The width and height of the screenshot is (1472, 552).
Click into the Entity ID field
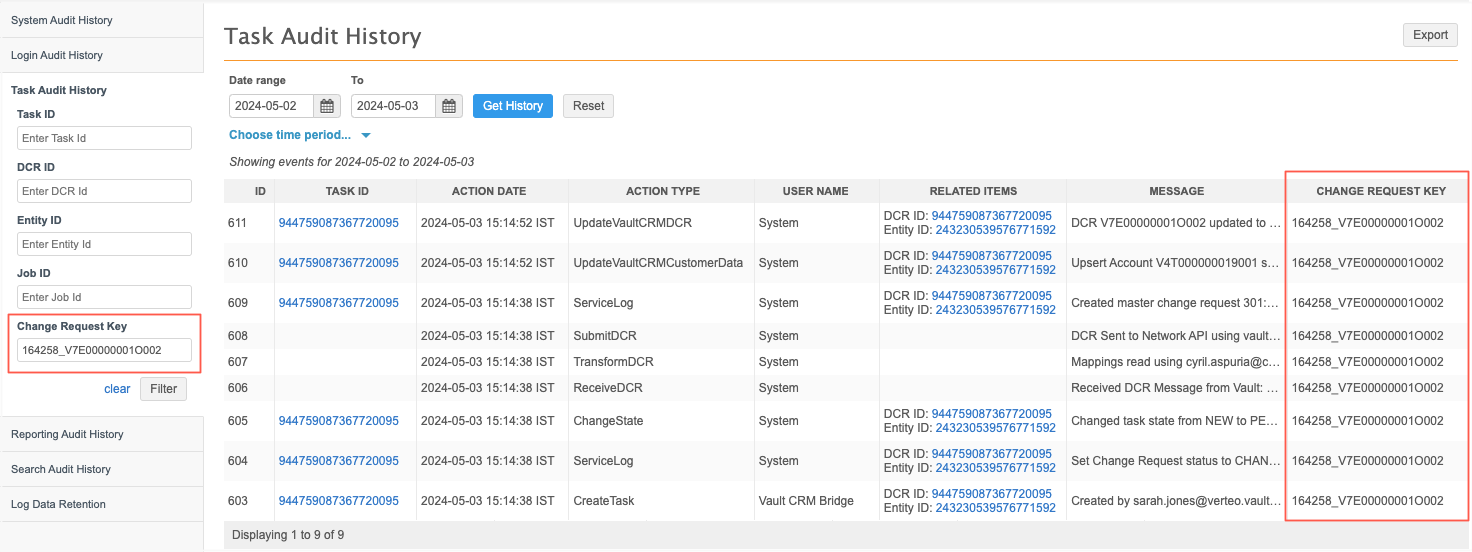point(104,244)
